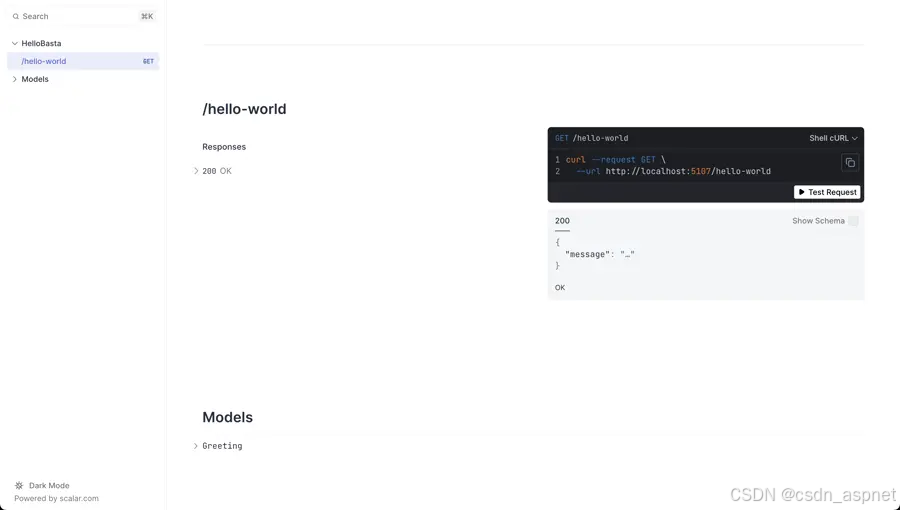Click the GET badge in sidebar
Screen dimensions: 900x510
tap(148, 61)
